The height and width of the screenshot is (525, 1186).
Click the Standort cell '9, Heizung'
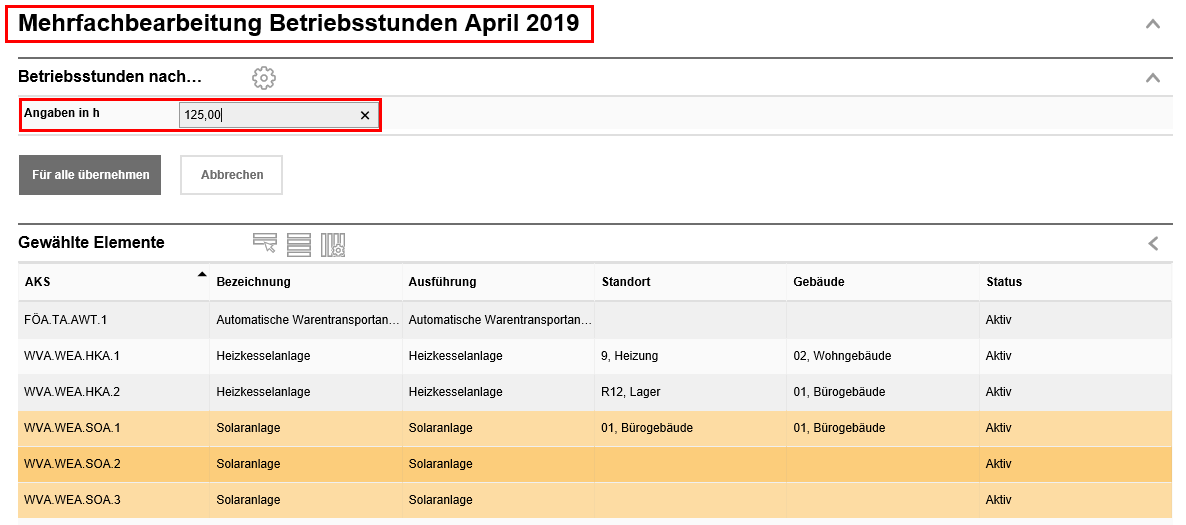point(629,356)
